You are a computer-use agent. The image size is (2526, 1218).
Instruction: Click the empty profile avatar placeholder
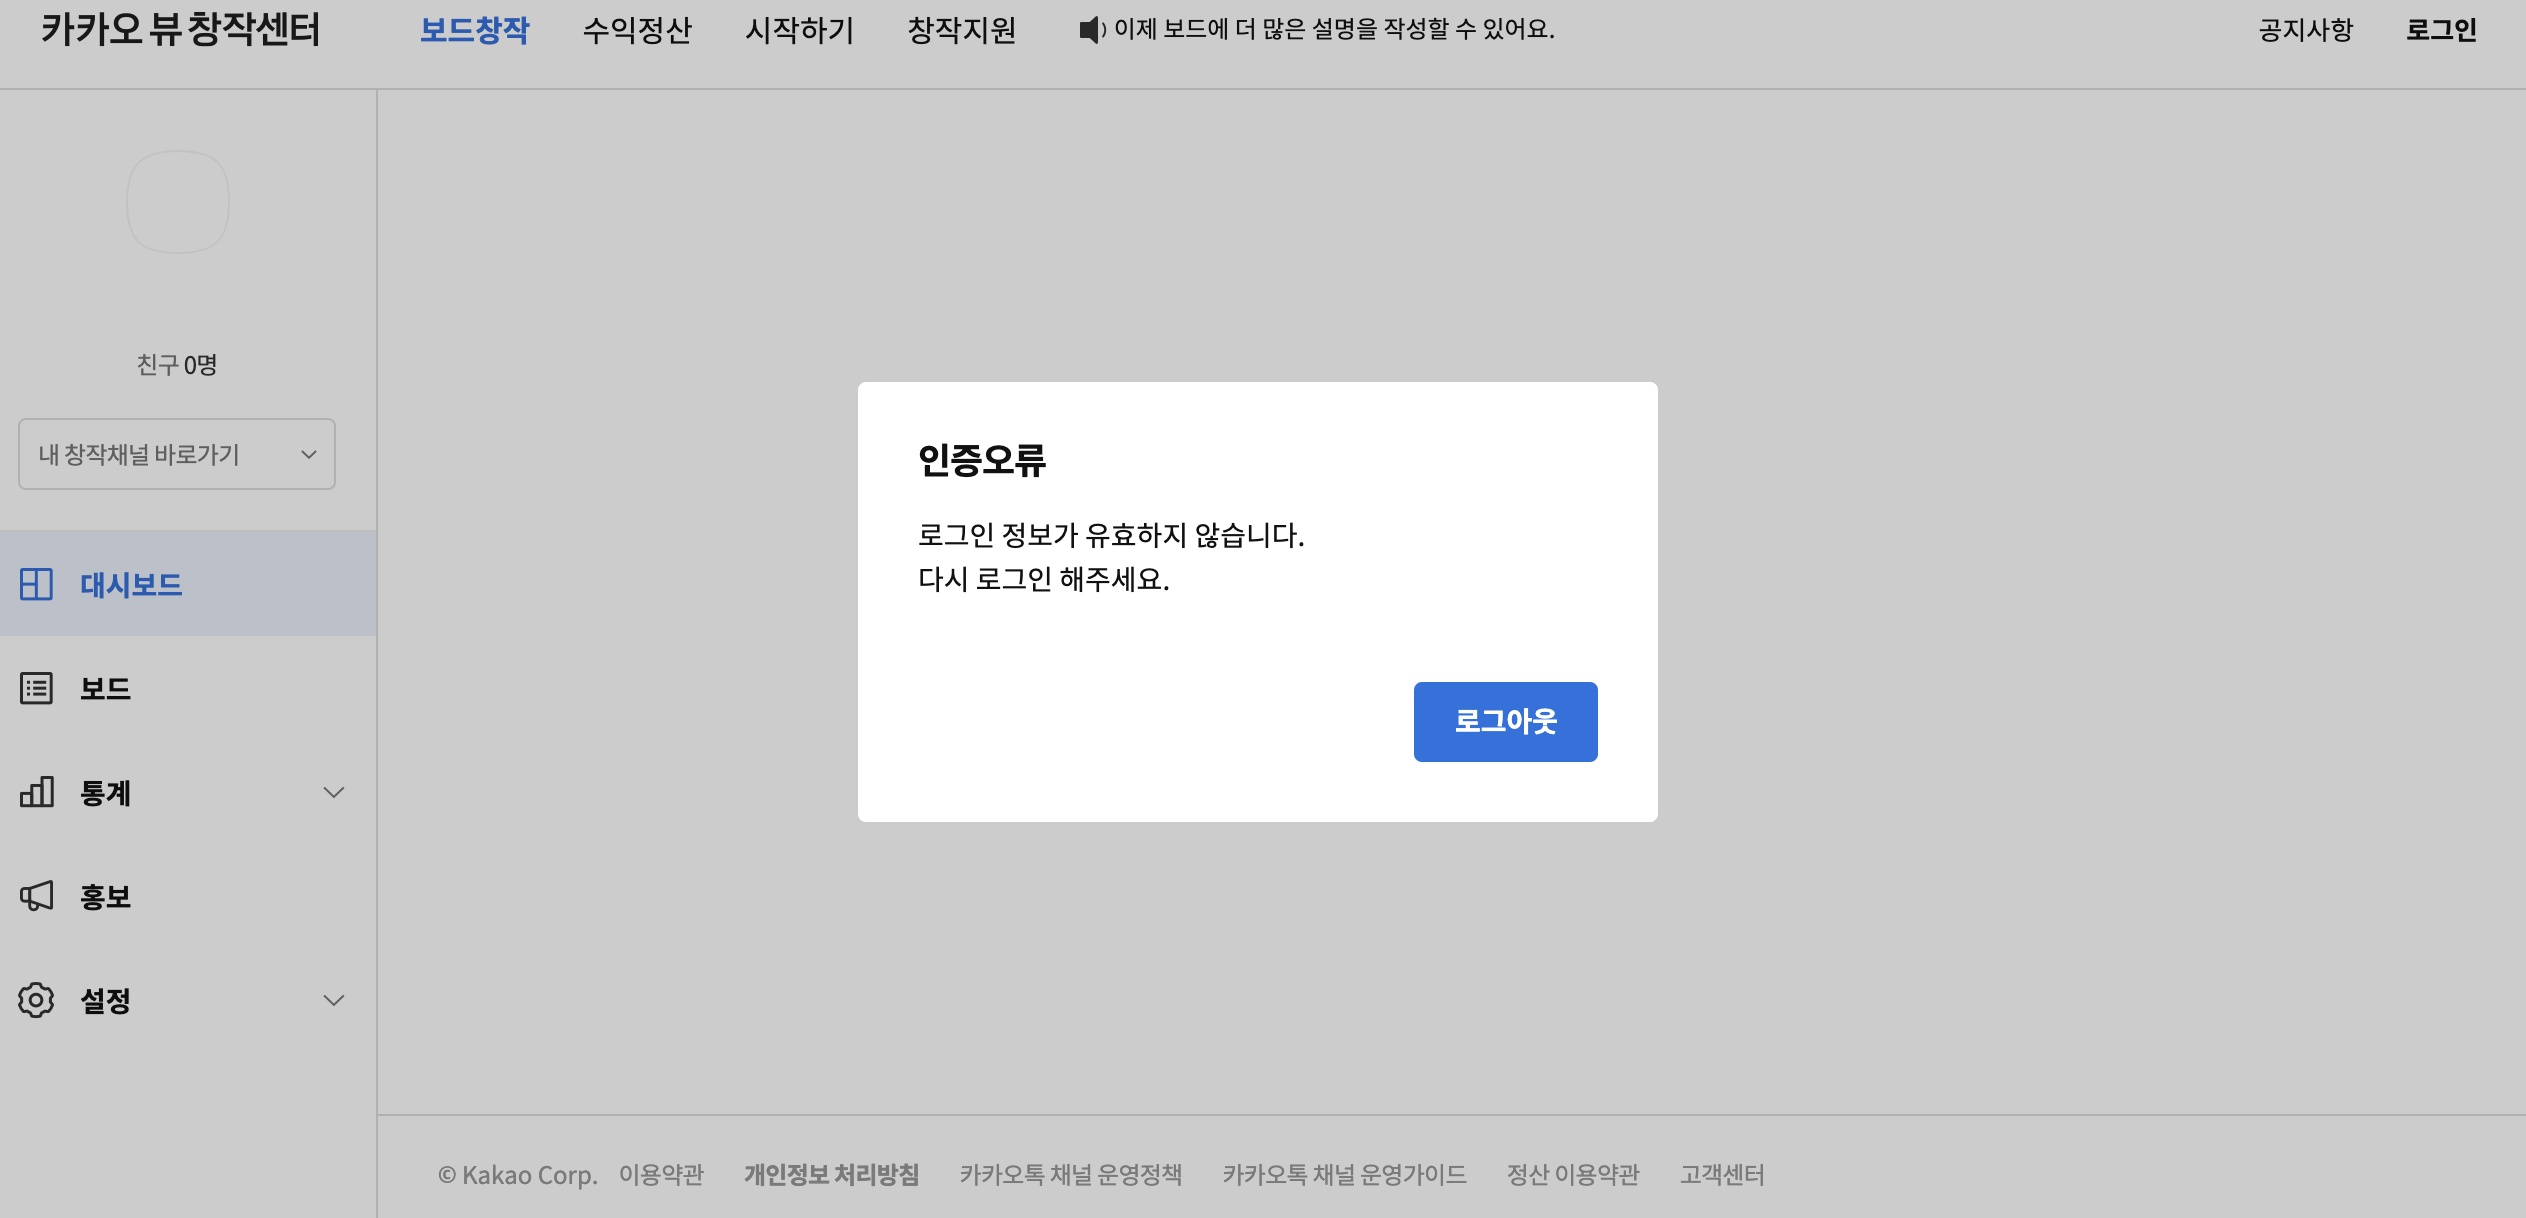(x=178, y=202)
